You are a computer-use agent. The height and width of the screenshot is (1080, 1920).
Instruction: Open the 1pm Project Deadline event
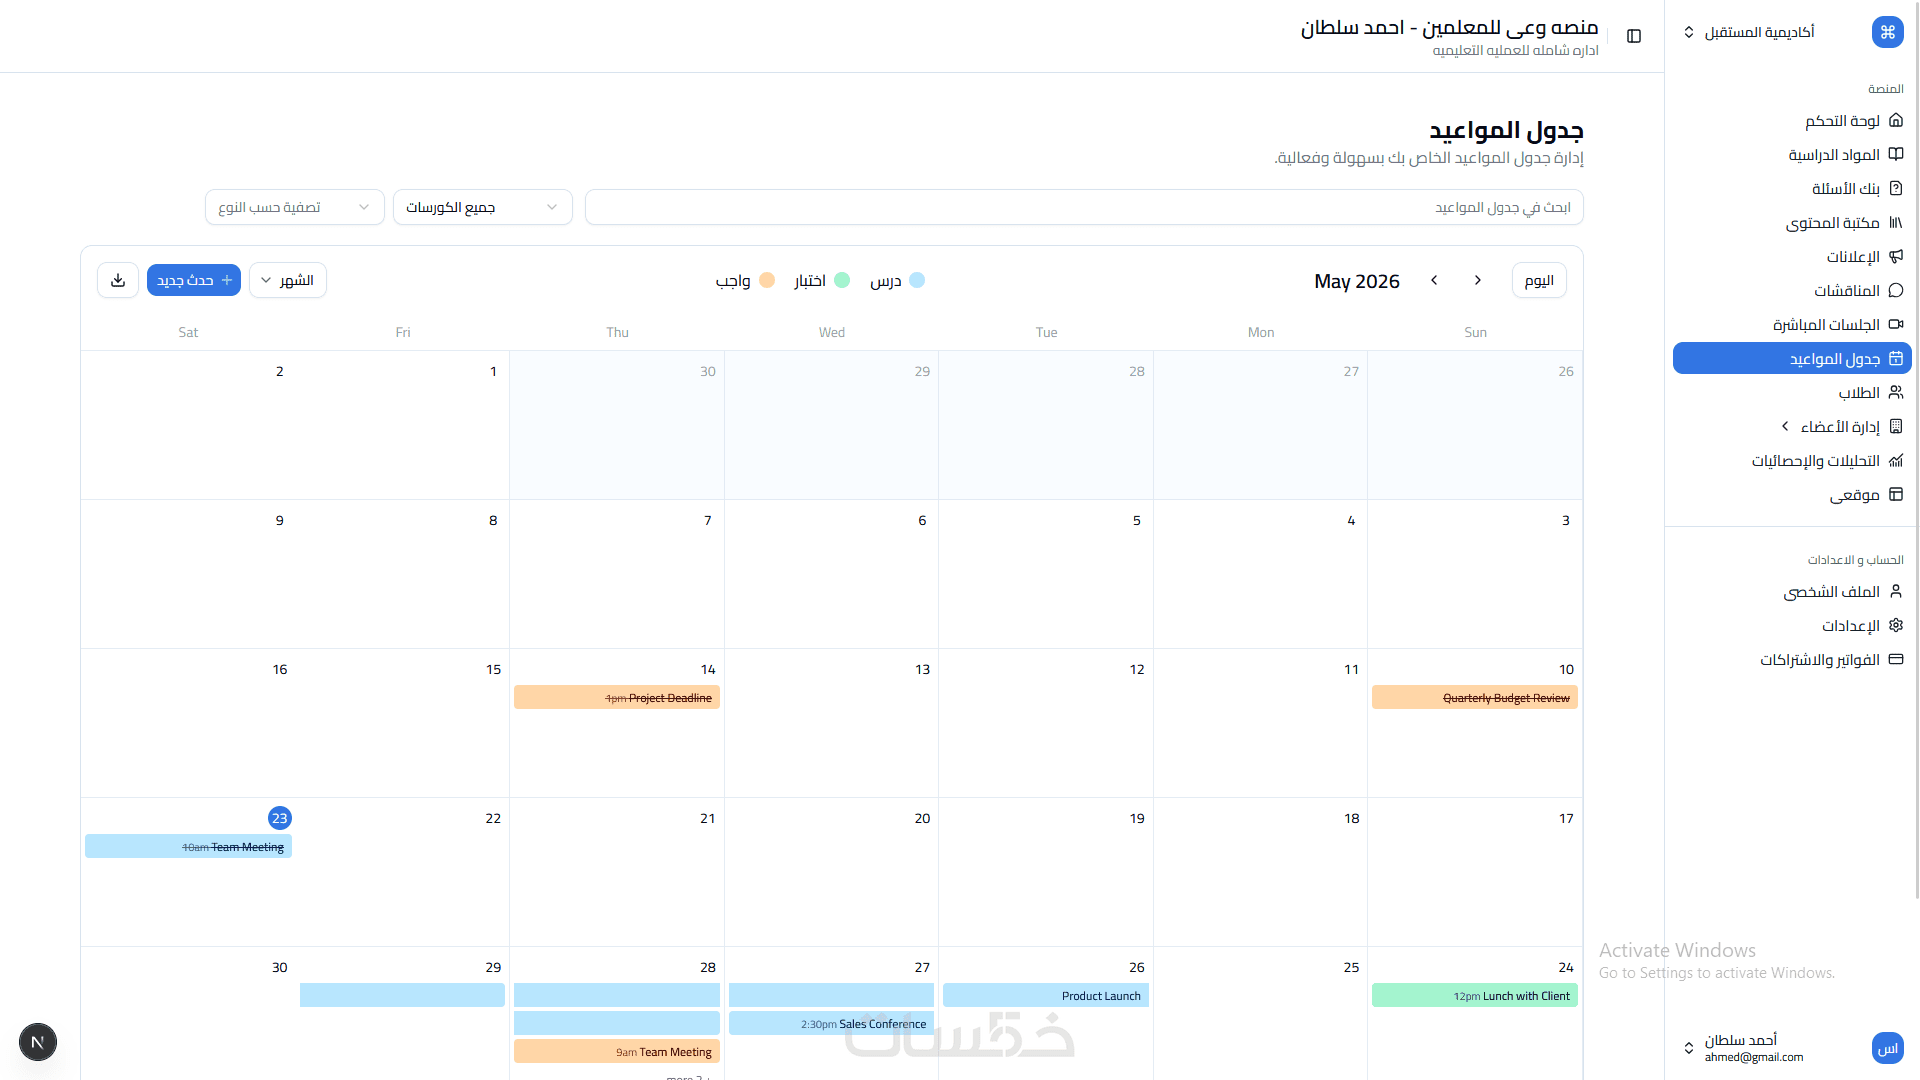(617, 697)
